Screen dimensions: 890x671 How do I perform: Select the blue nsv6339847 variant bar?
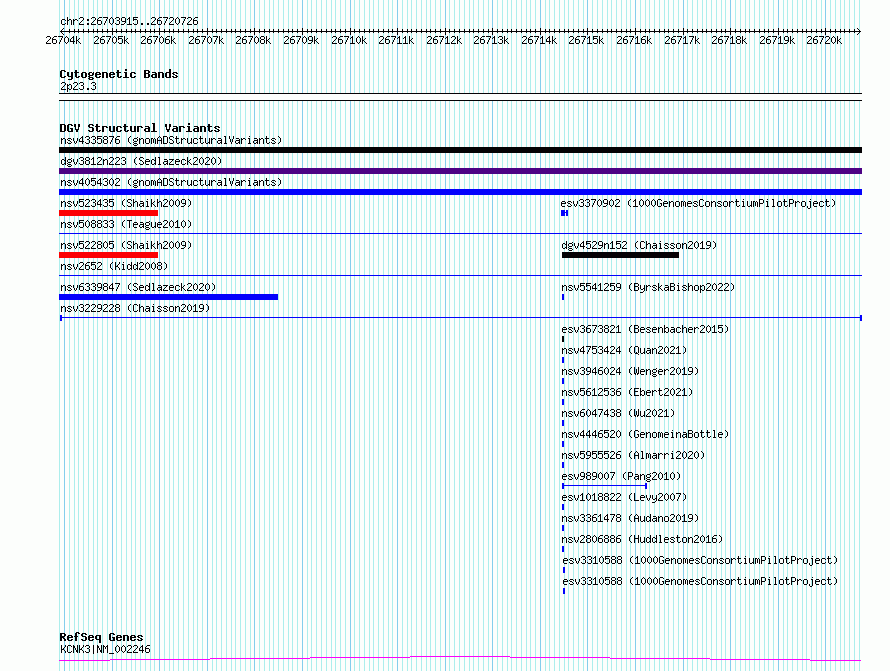tap(169, 297)
